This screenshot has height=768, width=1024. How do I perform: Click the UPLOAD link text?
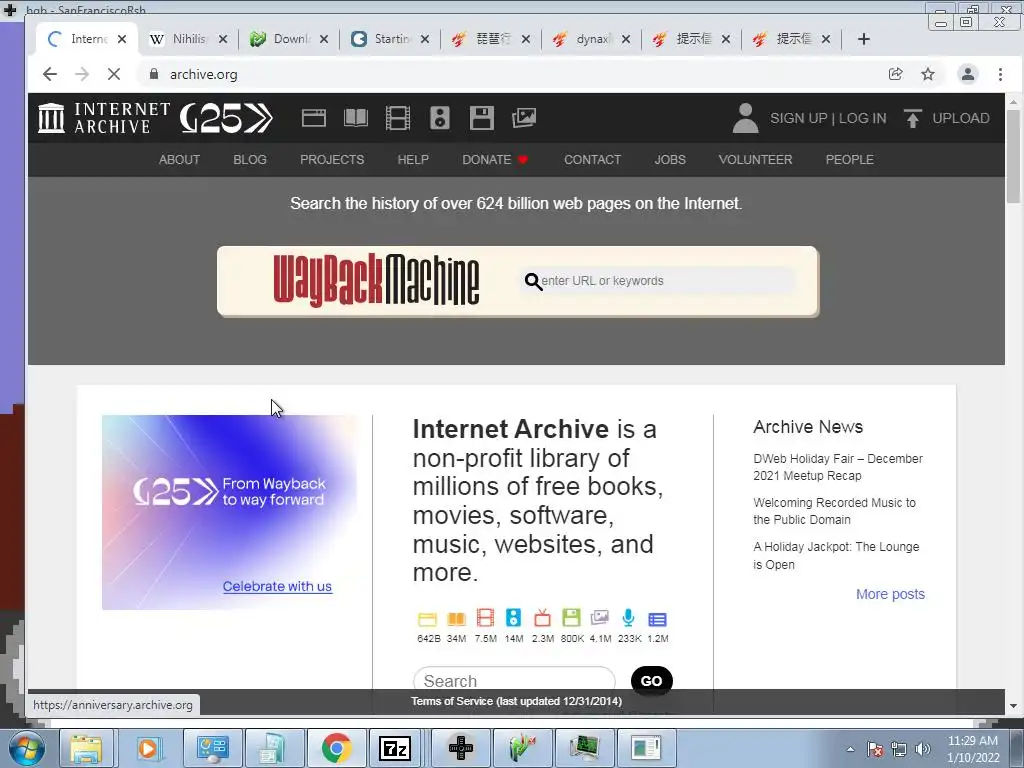pyautogui.click(x=961, y=118)
